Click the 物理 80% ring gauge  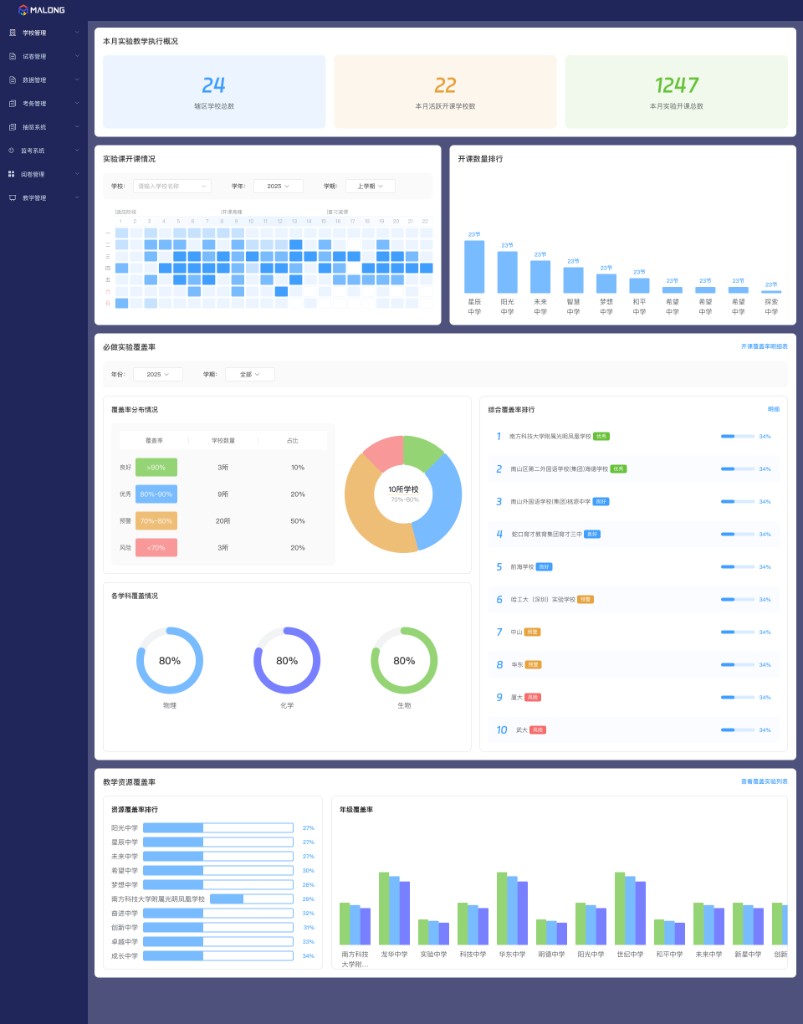coord(170,660)
